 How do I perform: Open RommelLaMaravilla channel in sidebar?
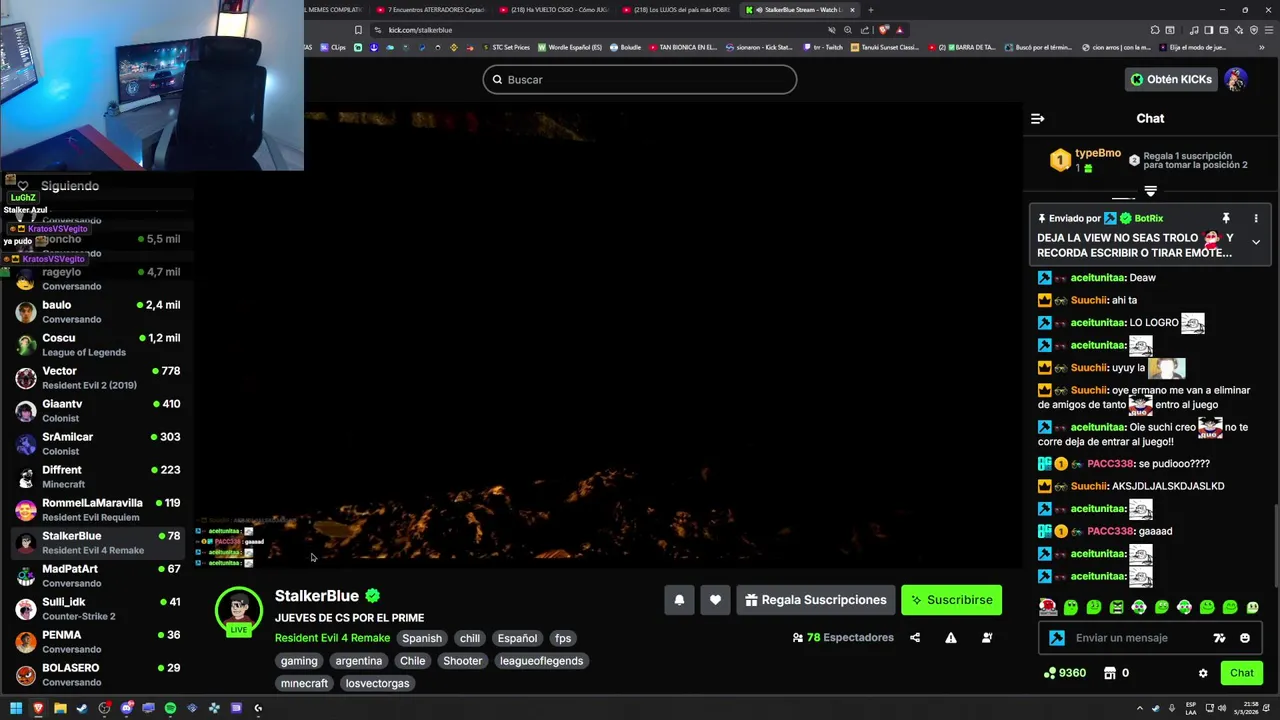click(97, 510)
